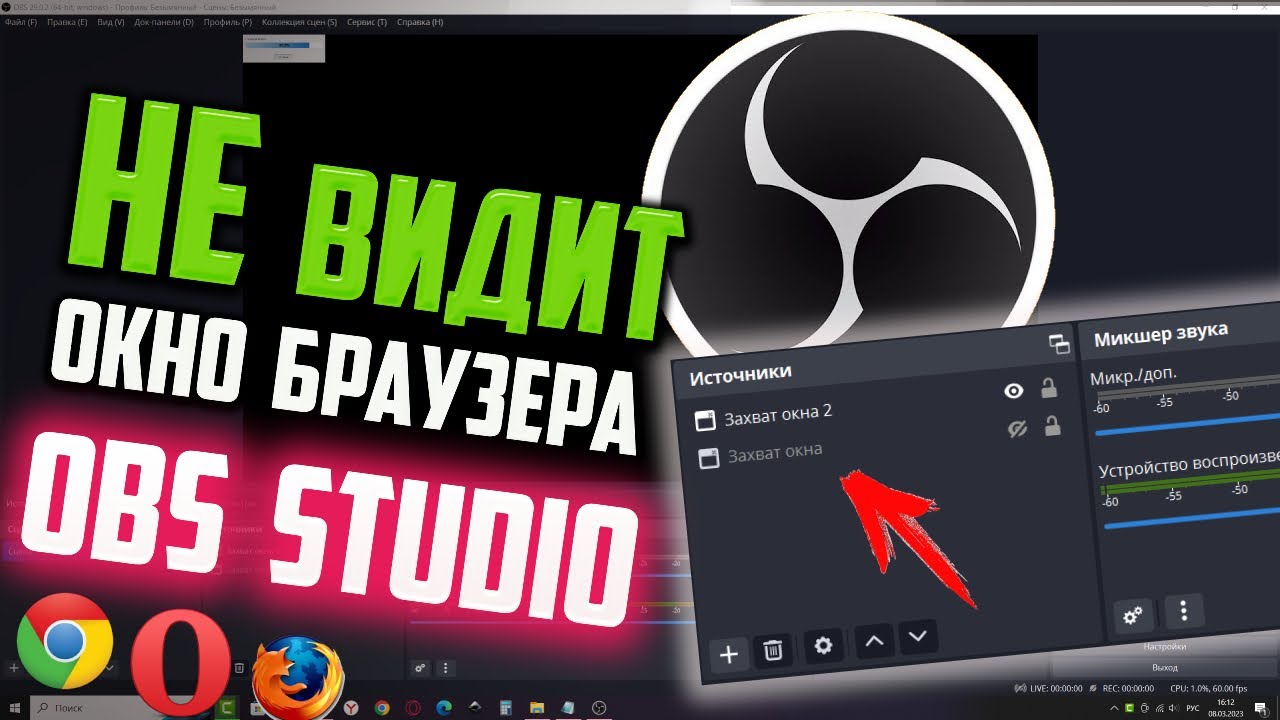This screenshot has height=720, width=1280.
Task: Click the Поиск taskbar search box
Action: 120,708
